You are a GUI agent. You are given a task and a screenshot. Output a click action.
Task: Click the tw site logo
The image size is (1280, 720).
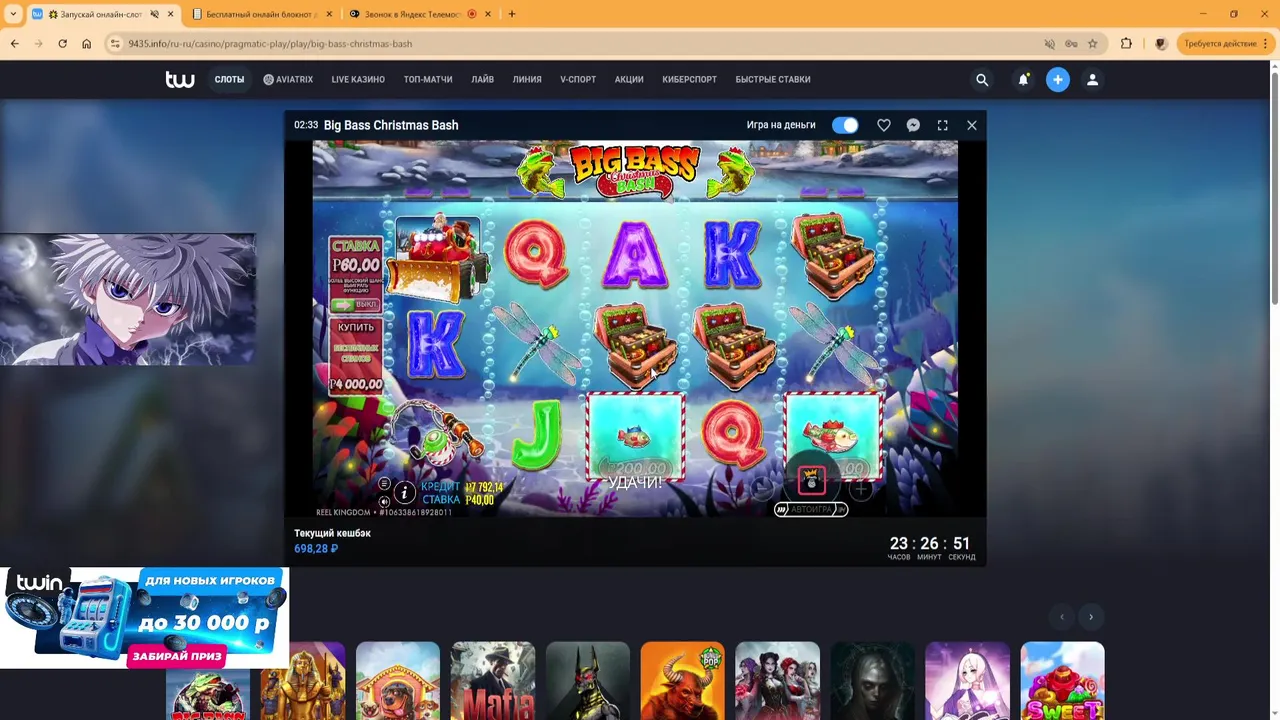click(180, 80)
